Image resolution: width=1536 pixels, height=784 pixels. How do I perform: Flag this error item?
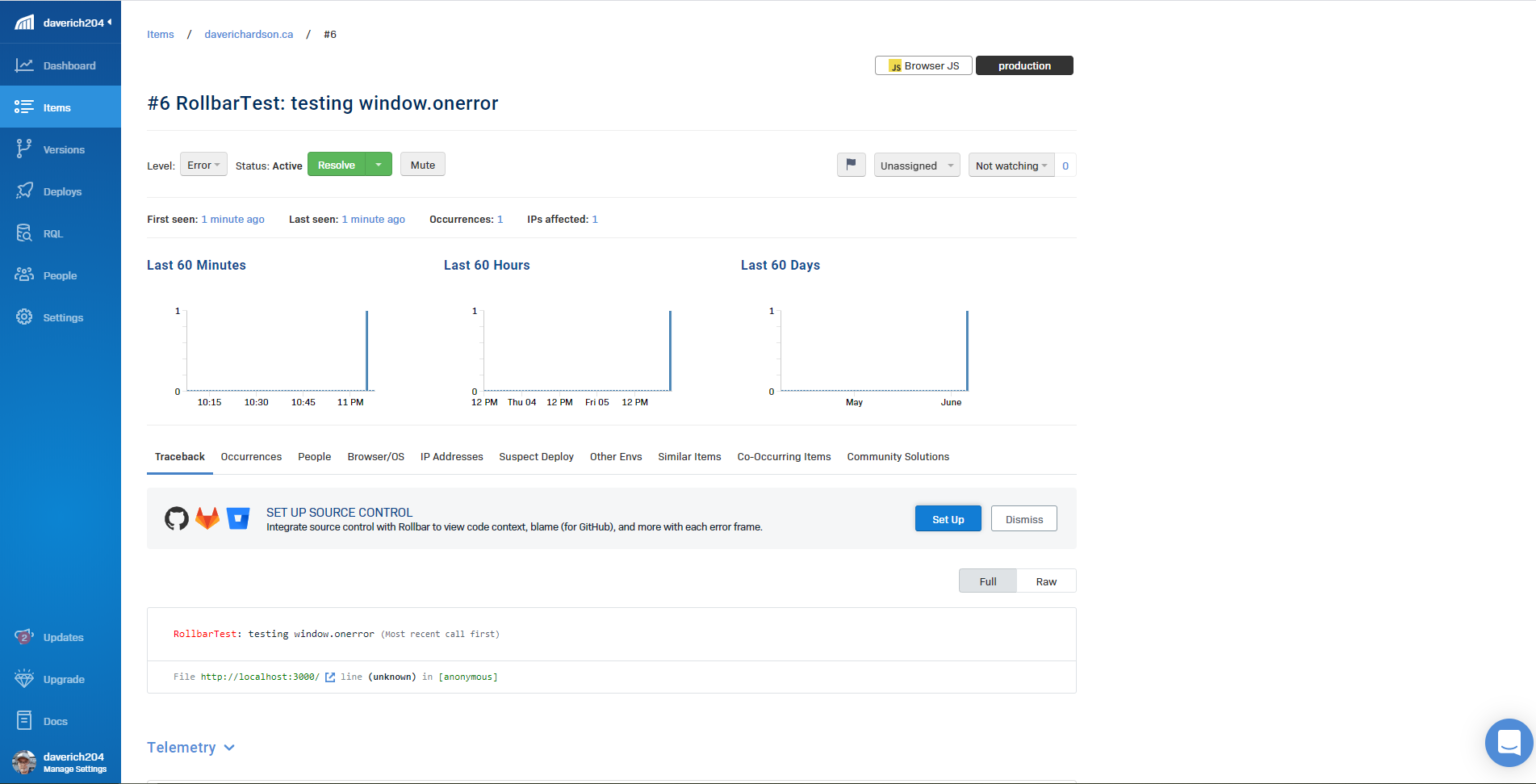(851, 164)
